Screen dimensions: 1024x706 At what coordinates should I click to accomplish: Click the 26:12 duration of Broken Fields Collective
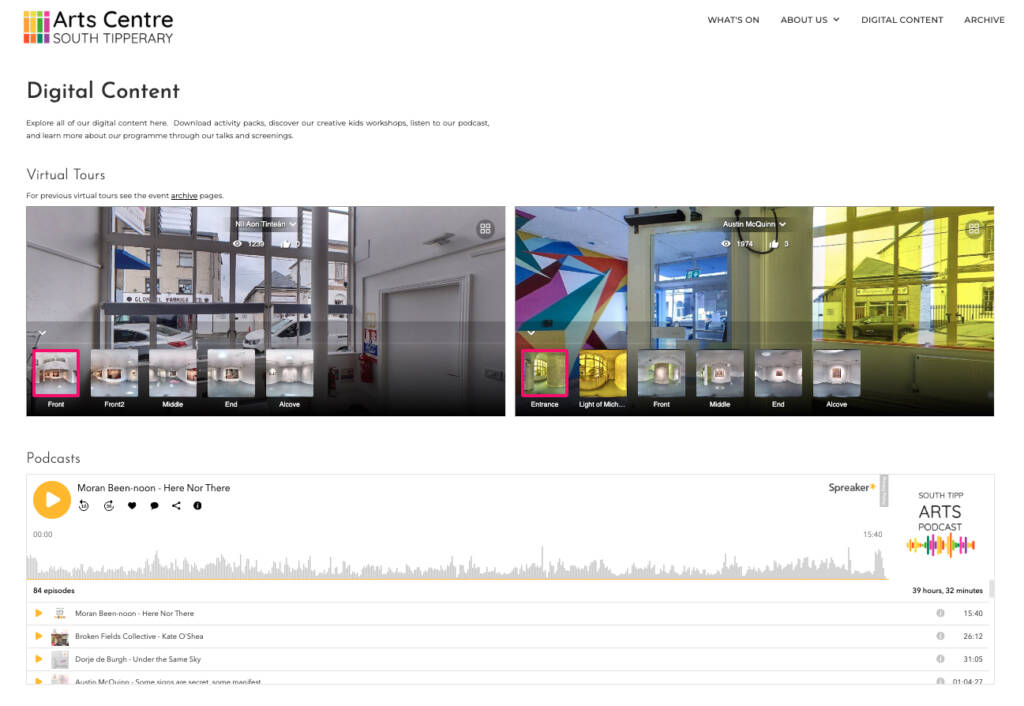973,636
